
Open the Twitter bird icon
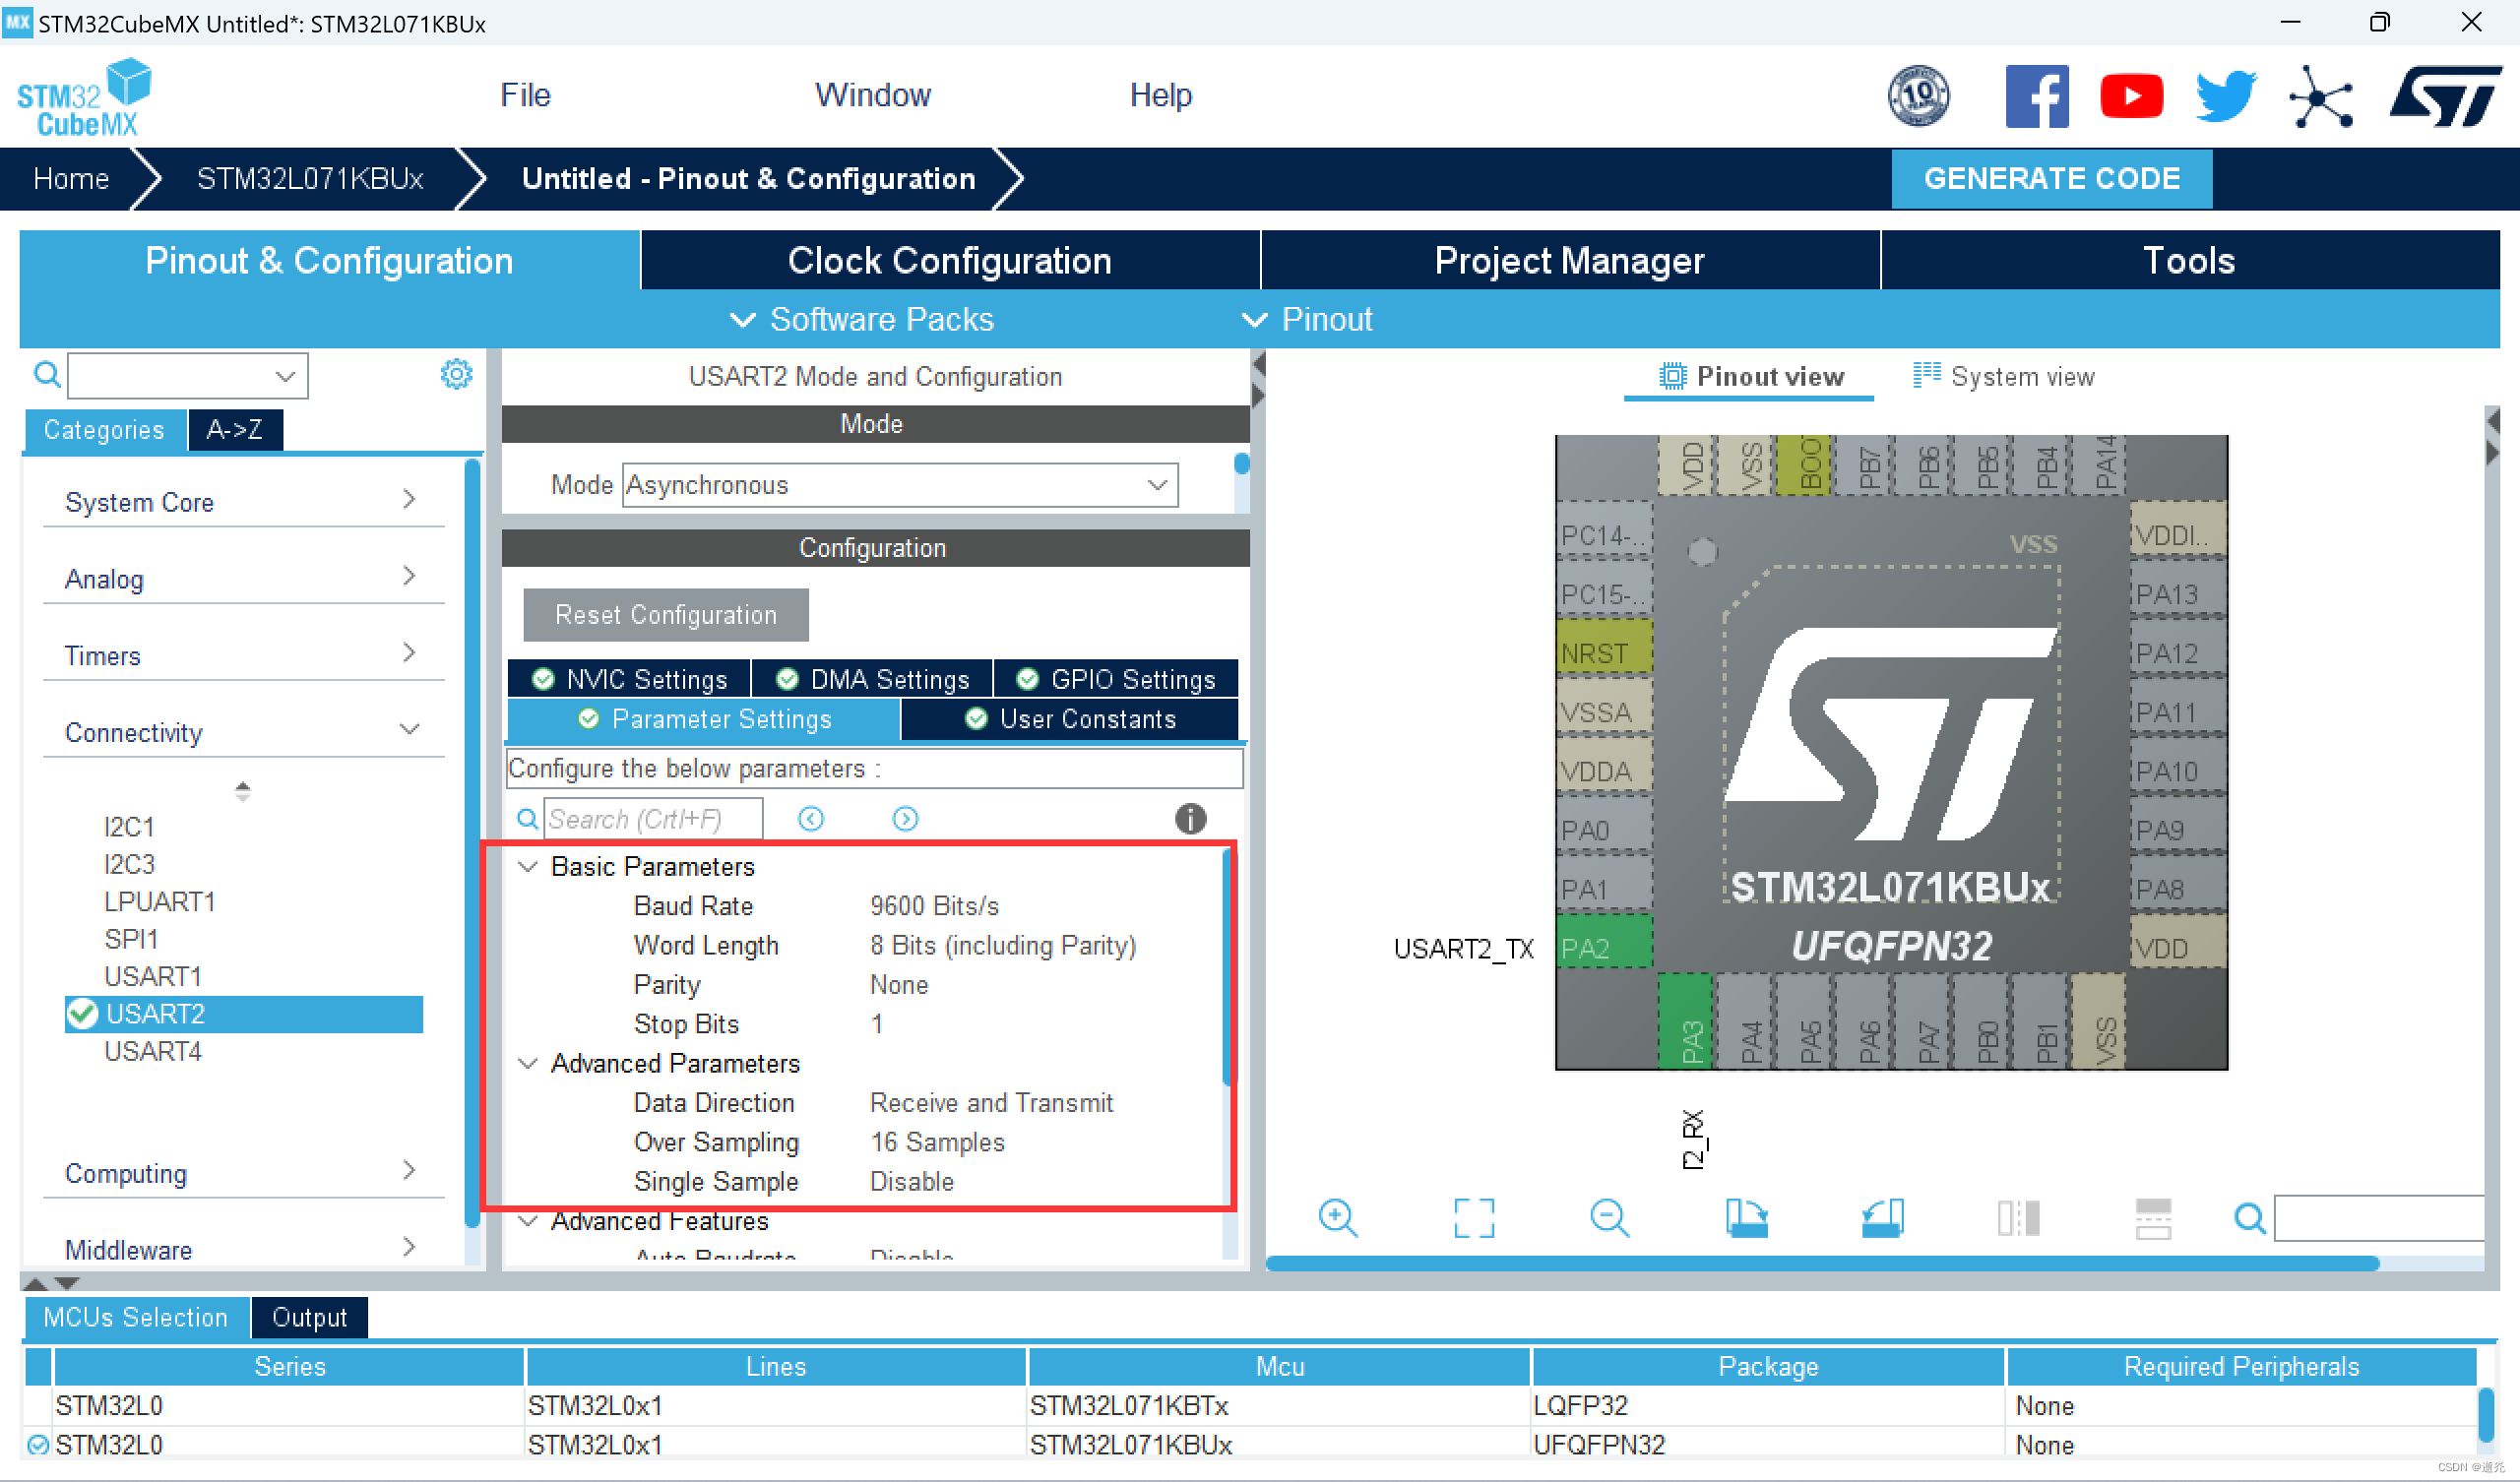click(x=2226, y=96)
